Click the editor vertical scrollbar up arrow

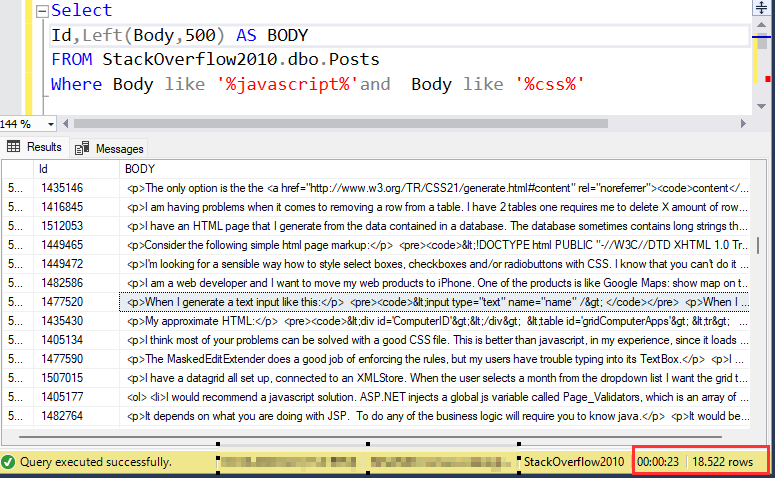click(762, 25)
